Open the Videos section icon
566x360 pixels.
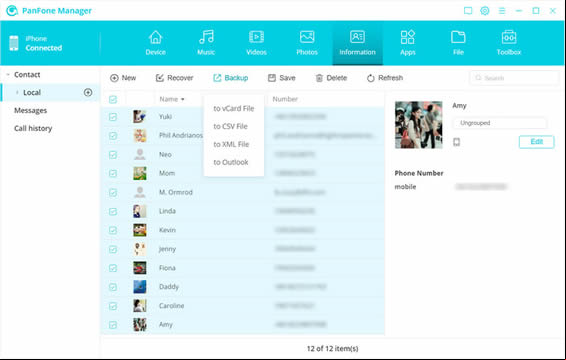(256, 37)
